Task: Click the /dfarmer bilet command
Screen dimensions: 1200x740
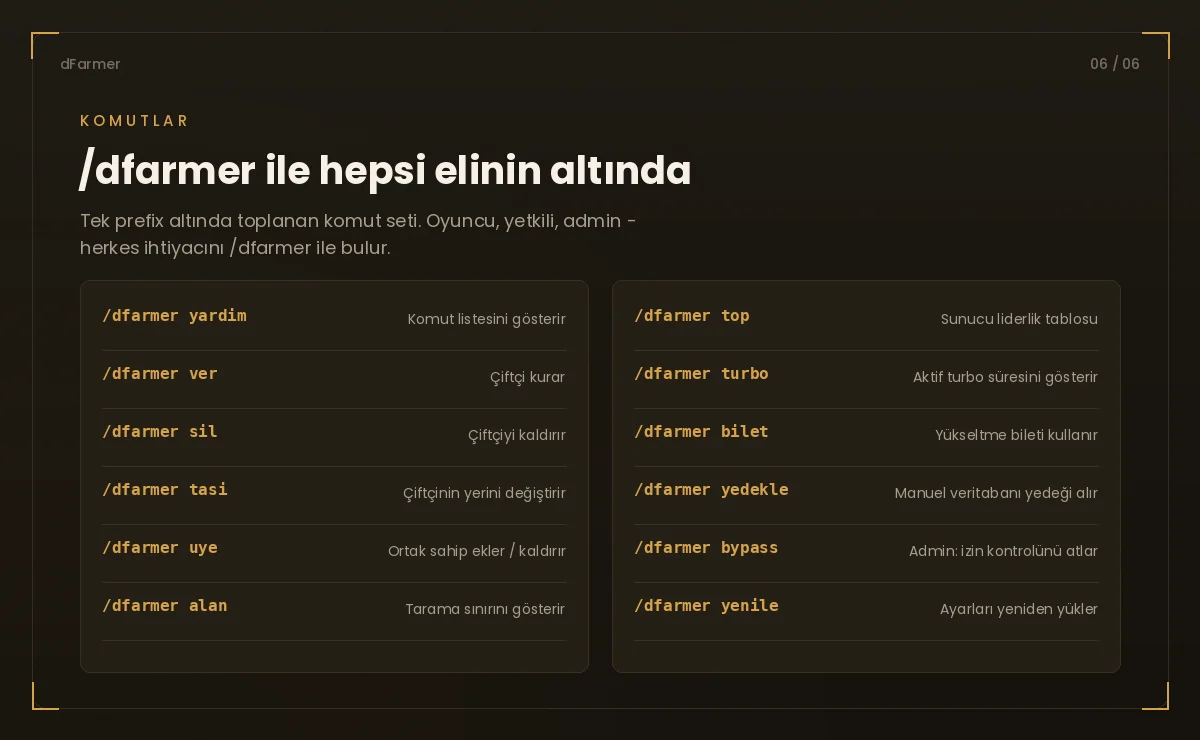Action: tap(701, 432)
